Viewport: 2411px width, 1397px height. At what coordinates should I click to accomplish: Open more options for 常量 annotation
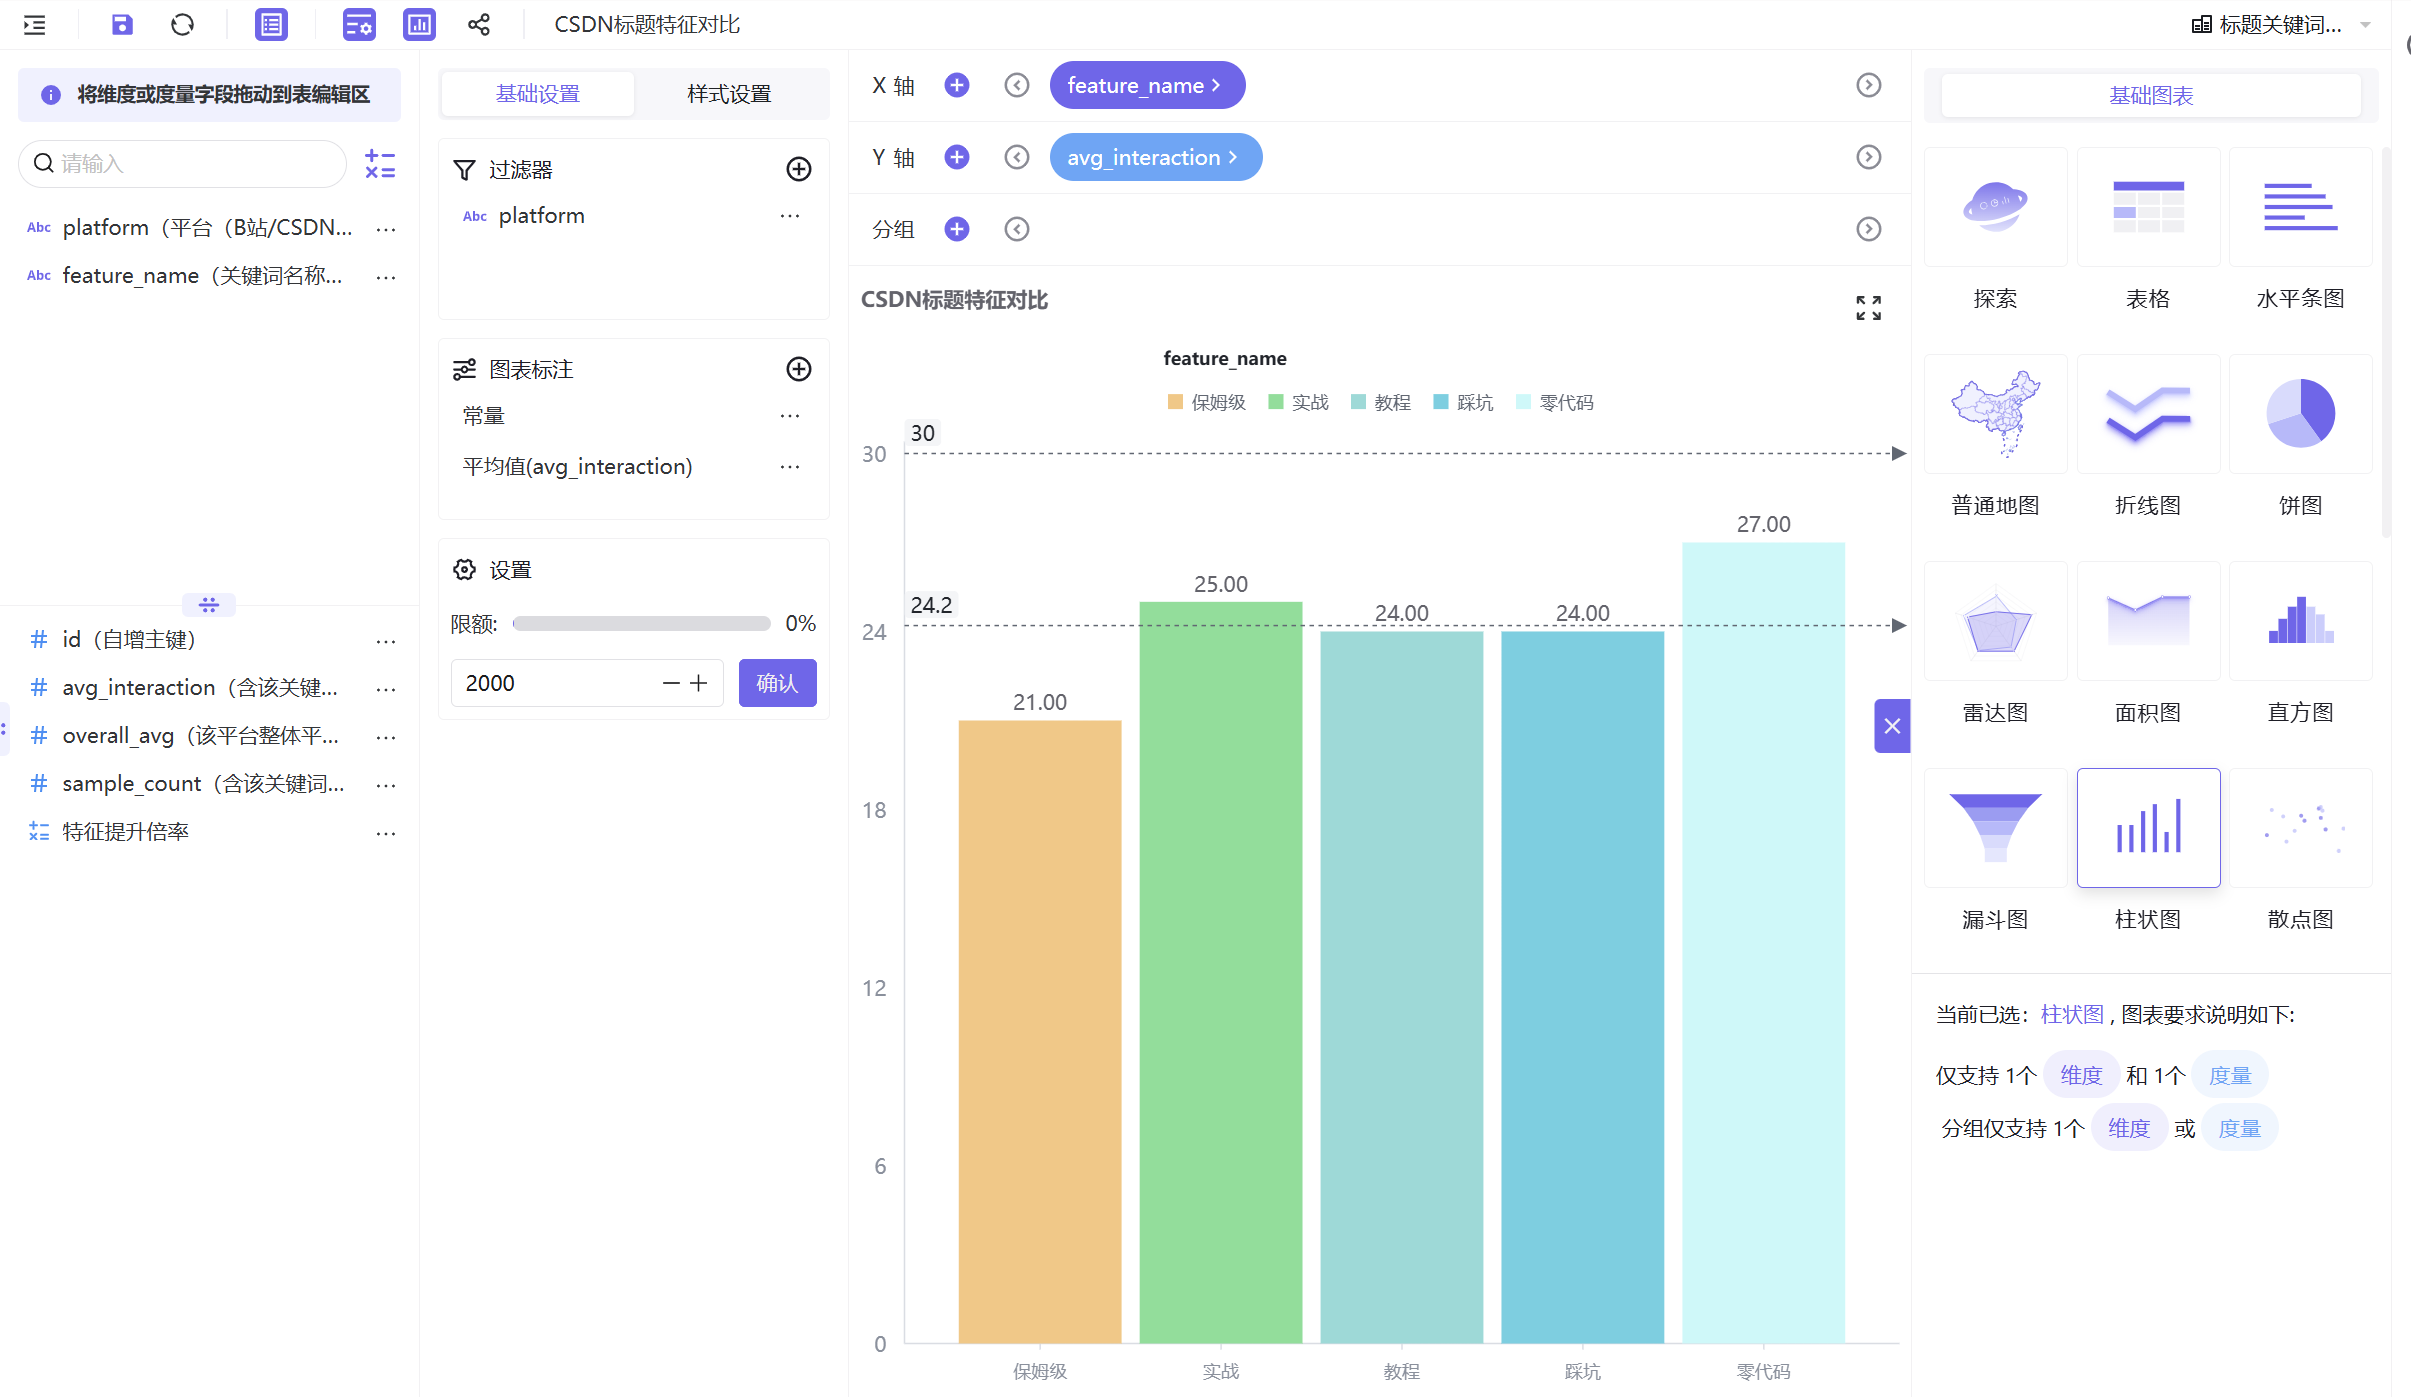(790, 416)
